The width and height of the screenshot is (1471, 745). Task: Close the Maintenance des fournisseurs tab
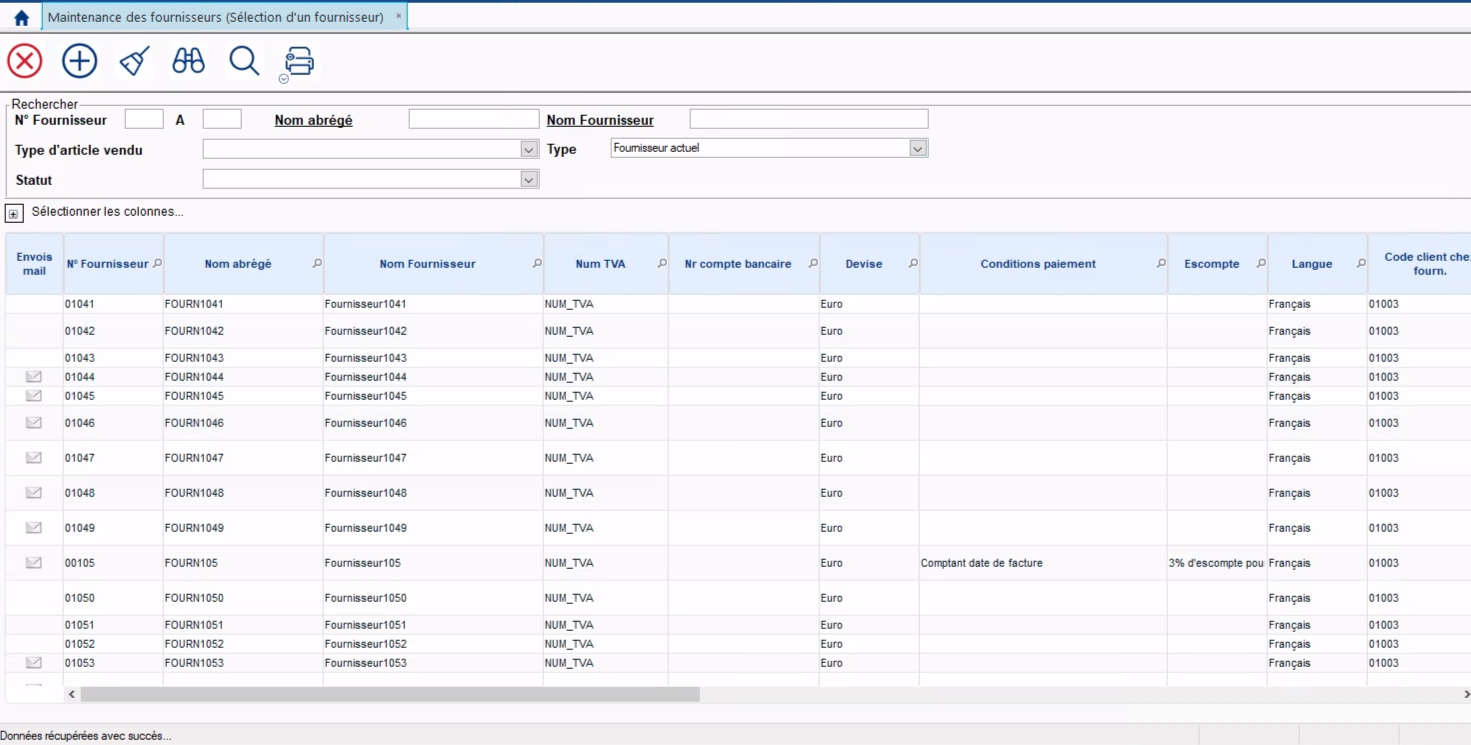pyautogui.click(x=399, y=17)
